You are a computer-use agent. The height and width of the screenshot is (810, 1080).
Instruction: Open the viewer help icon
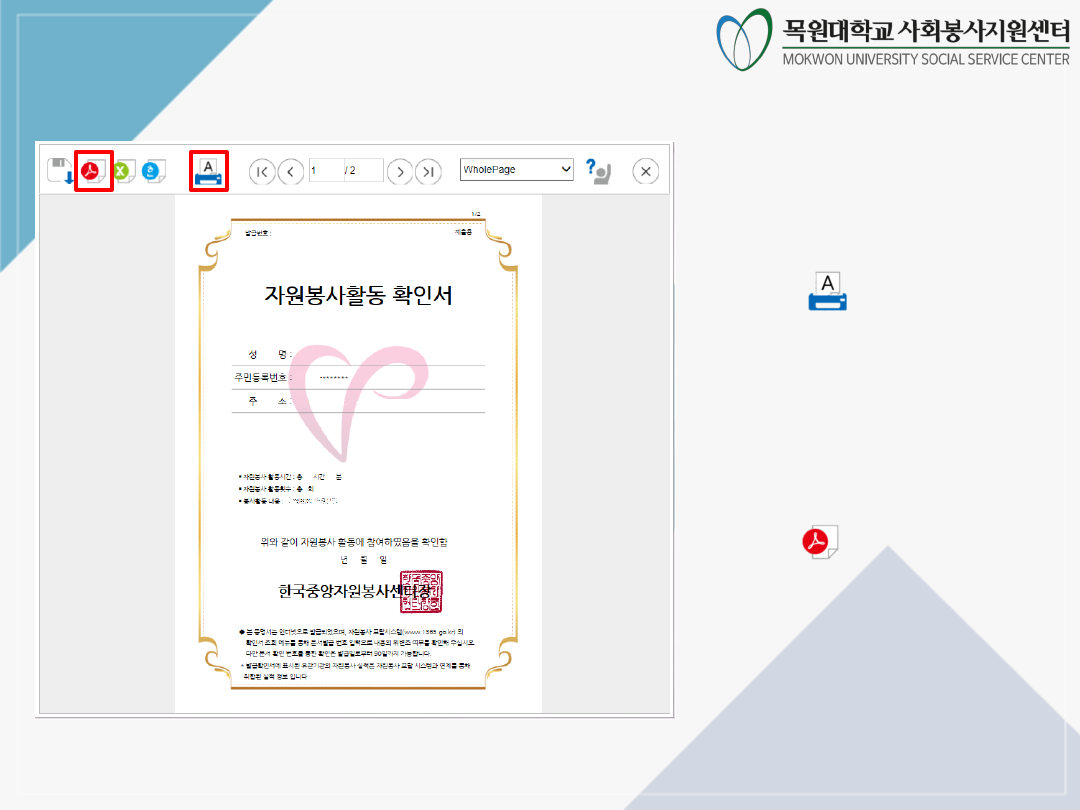pos(598,171)
